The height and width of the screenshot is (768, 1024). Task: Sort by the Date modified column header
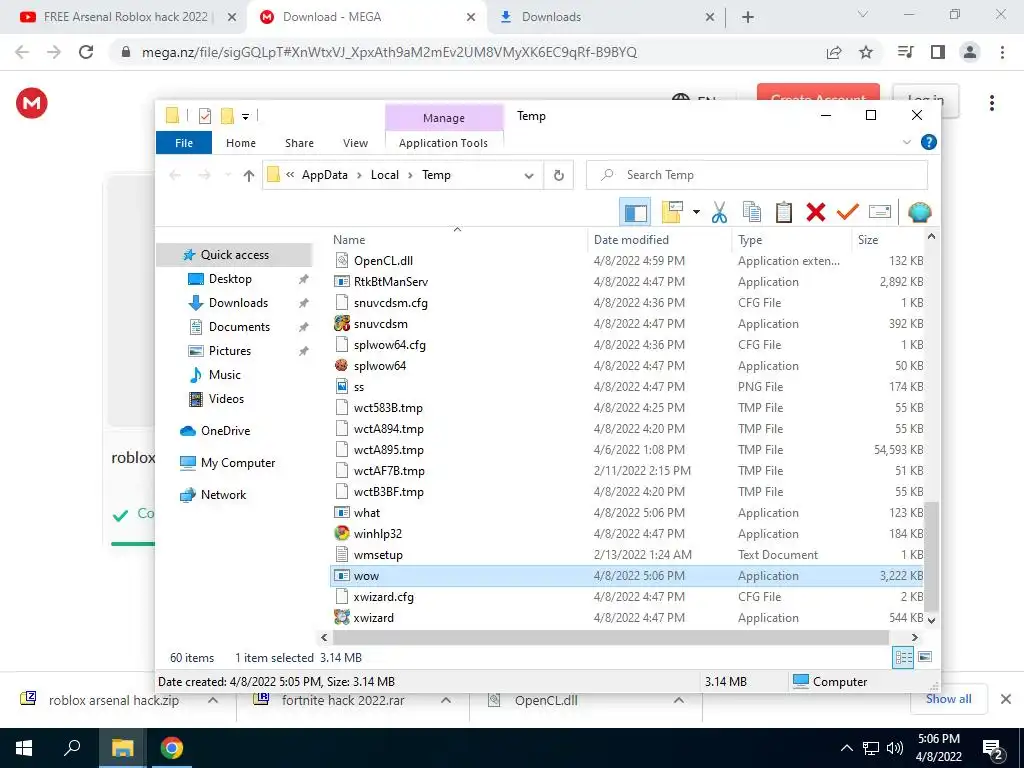pyautogui.click(x=660, y=240)
